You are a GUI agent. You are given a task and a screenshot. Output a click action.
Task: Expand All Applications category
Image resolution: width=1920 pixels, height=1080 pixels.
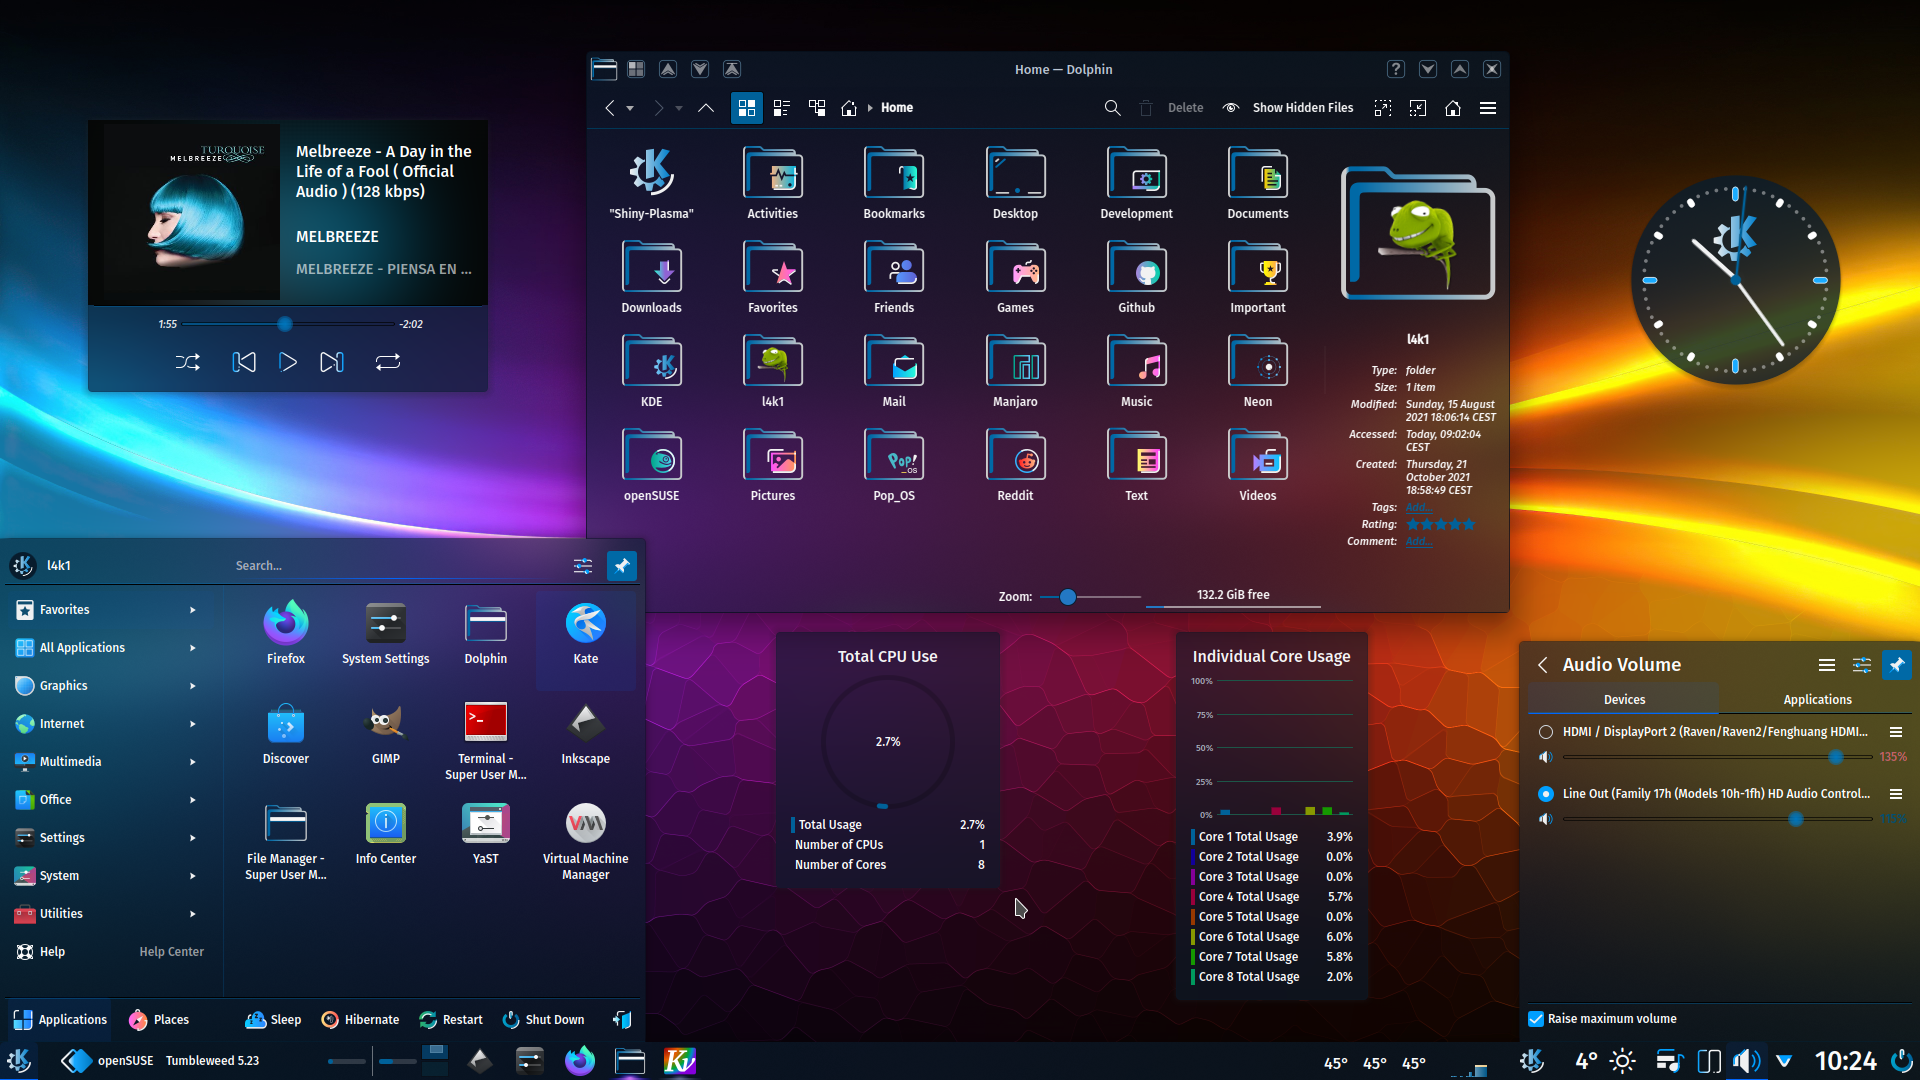[x=107, y=648]
